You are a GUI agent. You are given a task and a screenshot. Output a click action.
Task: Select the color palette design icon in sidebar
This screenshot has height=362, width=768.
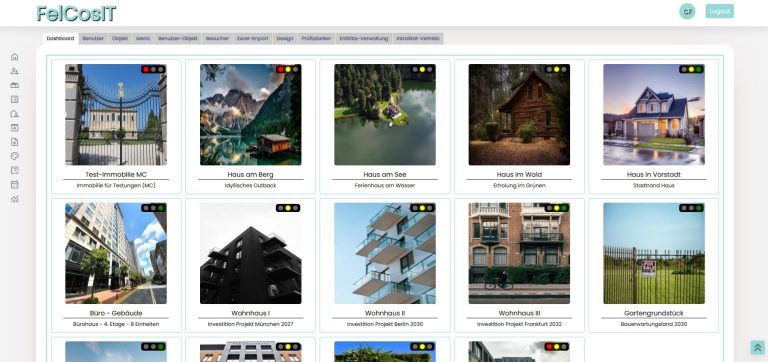click(x=15, y=156)
